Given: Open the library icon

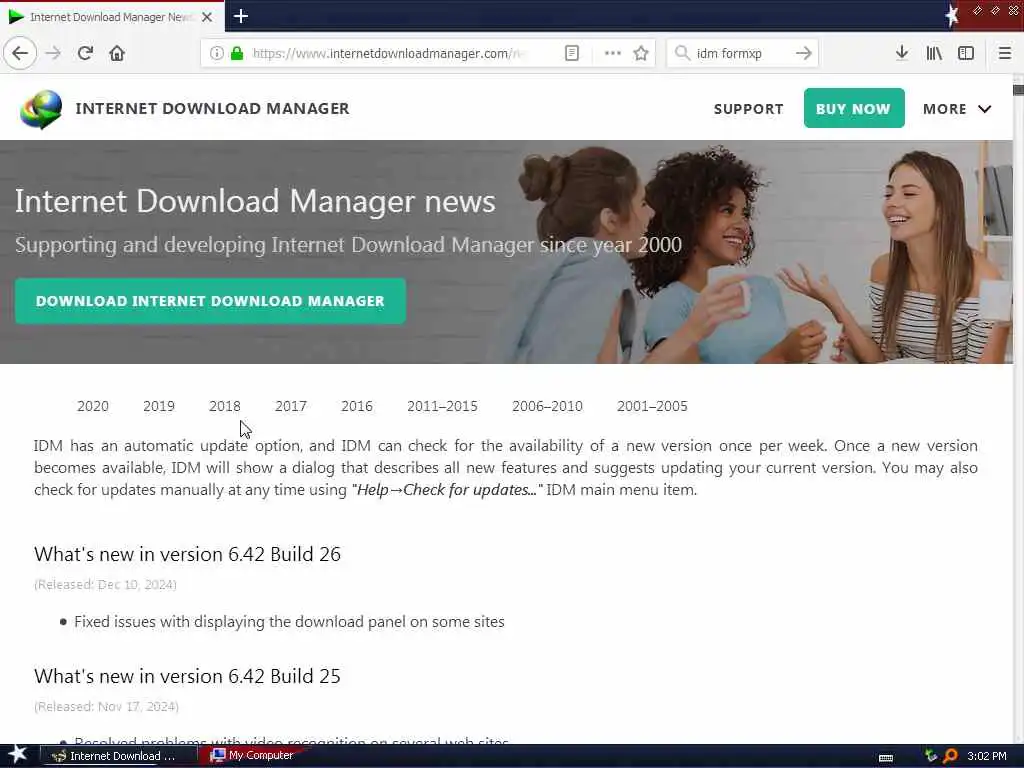Looking at the screenshot, I should (x=934, y=54).
